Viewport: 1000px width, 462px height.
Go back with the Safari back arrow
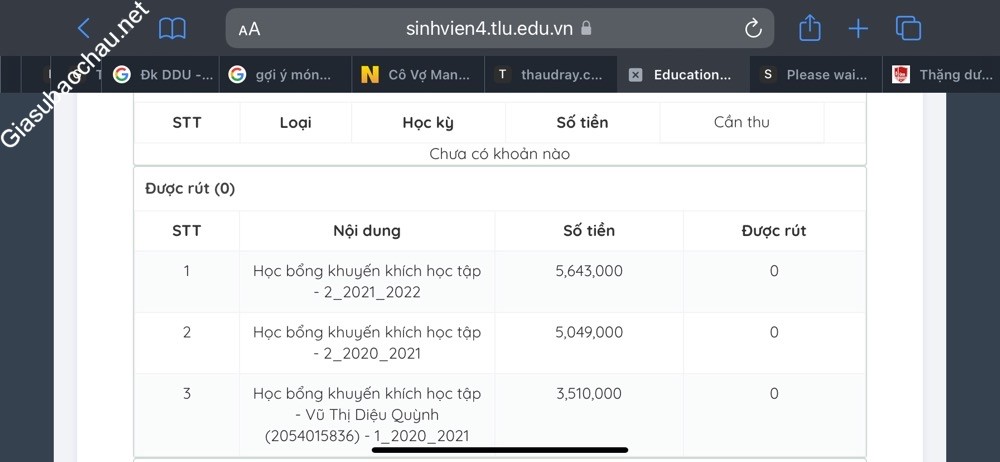(84, 29)
